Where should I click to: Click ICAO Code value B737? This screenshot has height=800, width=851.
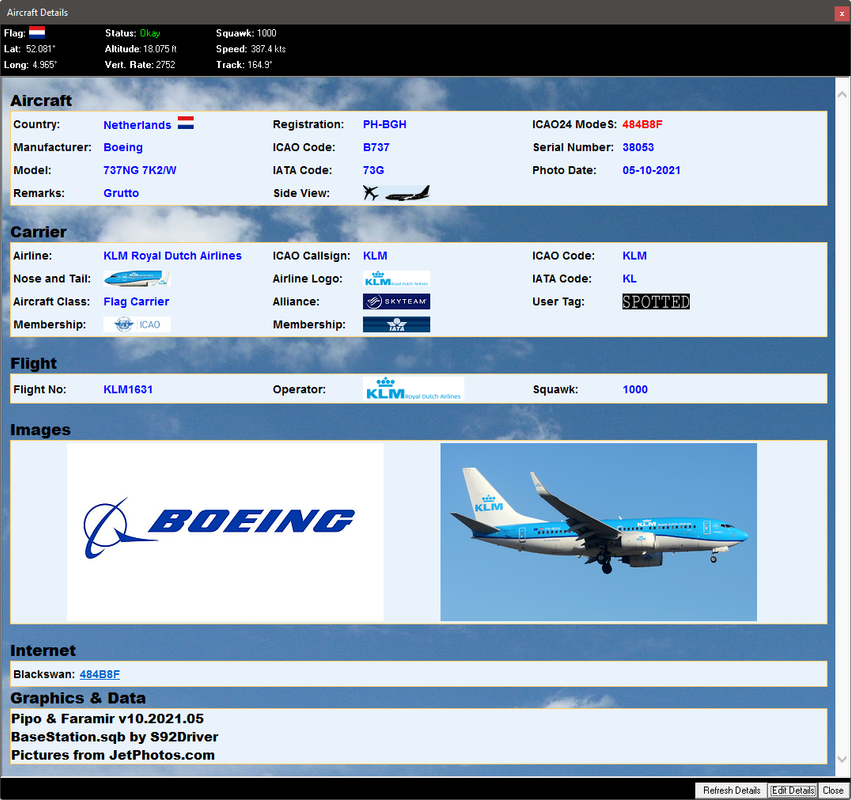(x=376, y=147)
